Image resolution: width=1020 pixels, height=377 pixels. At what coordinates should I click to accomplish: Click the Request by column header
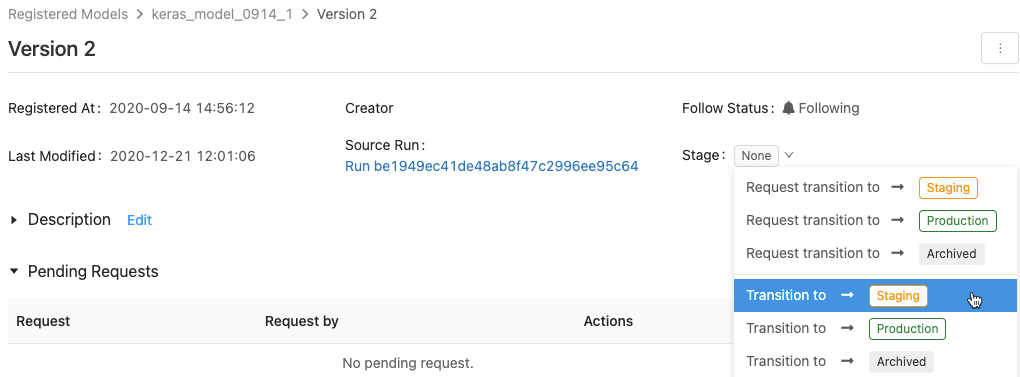tap(302, 321)
